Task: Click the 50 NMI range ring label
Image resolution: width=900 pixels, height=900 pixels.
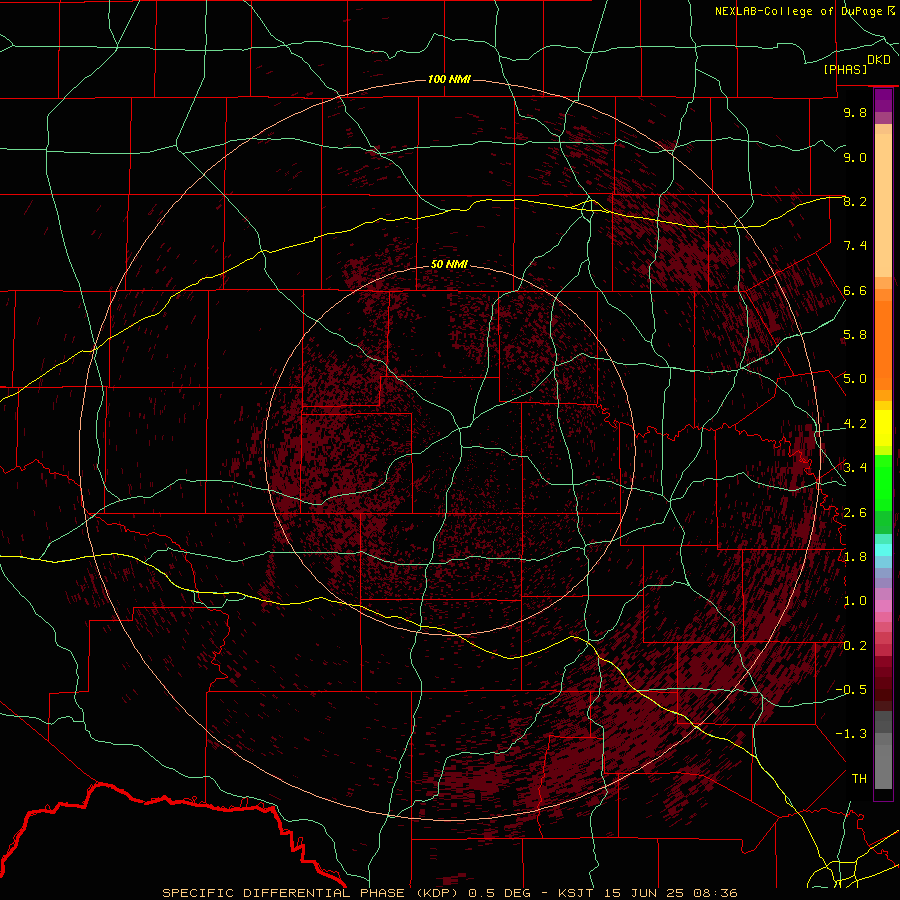Action: (x=449, y=264)
